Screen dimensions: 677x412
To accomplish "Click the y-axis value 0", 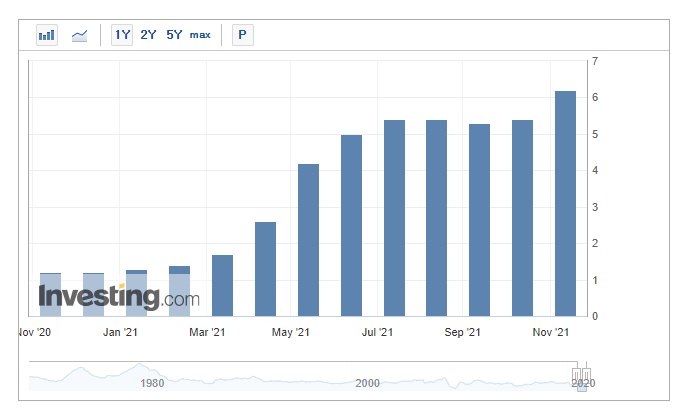I will 595,316.
